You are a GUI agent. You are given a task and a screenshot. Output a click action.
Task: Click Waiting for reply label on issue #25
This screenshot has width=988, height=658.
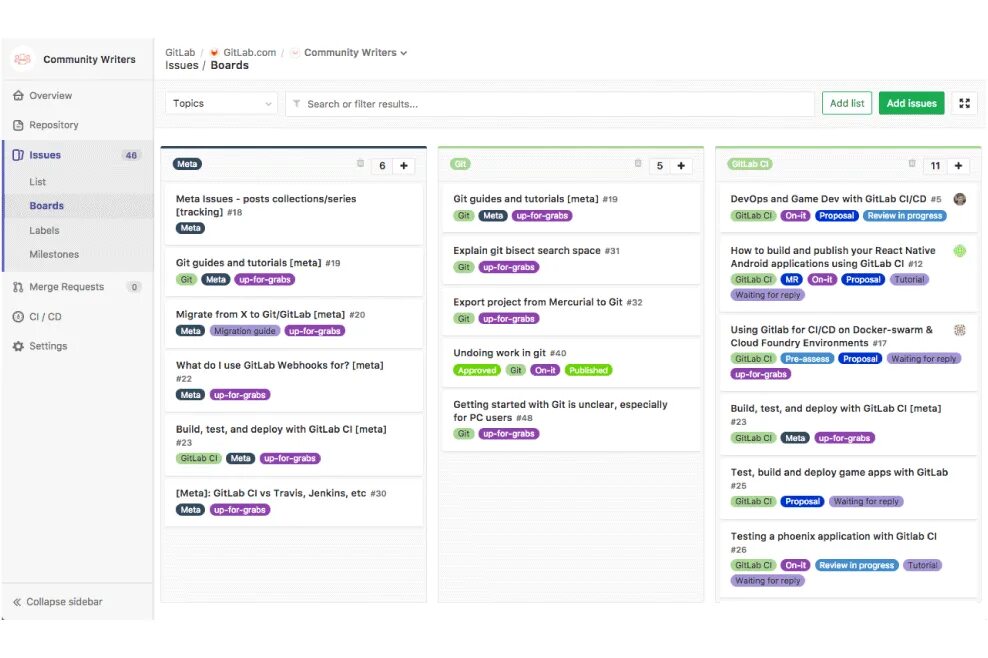866,502
